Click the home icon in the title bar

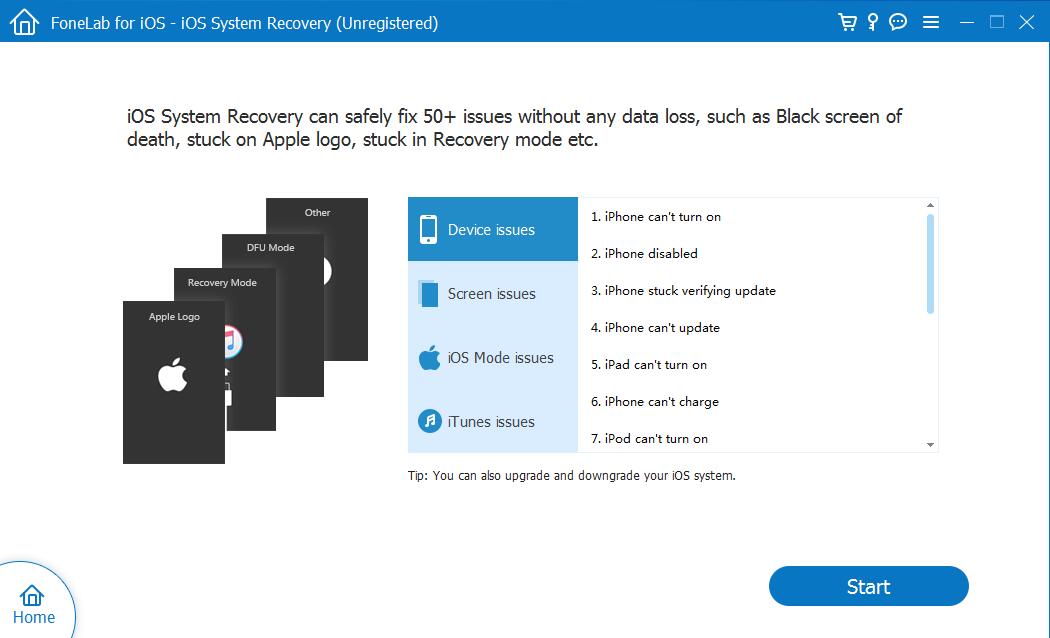(x=24, y=21)
